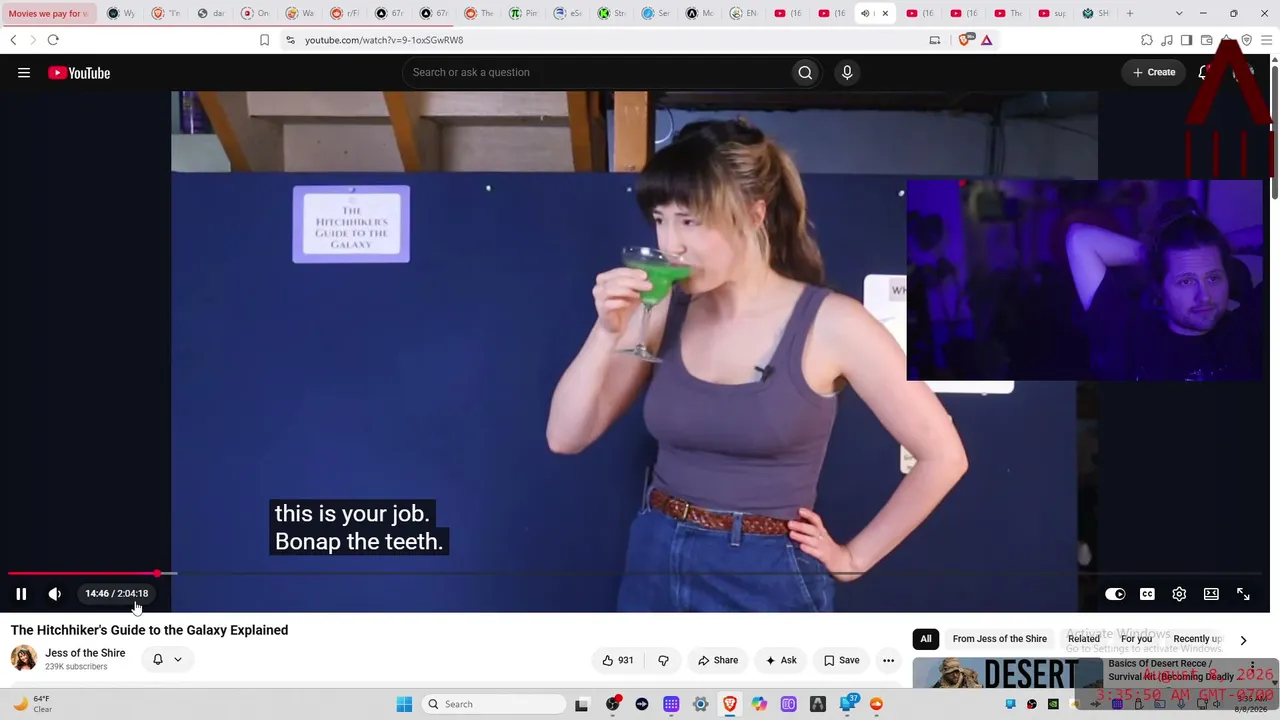The image size is (1280, 720).
Task: Toggle the browser sidebar panel
Action: pos(1187,40)
